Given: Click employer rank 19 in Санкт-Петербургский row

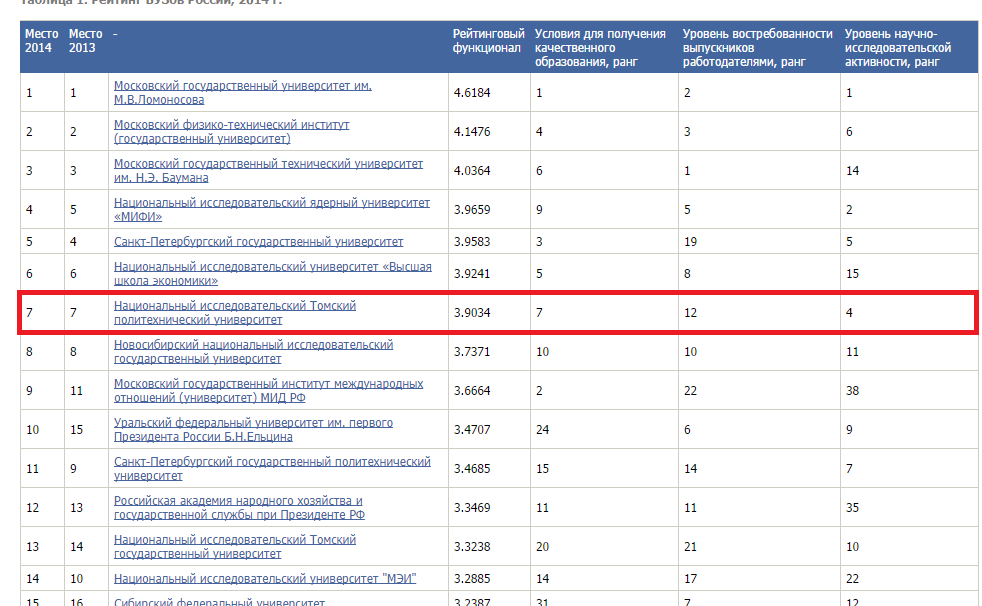Looking at the screenshot, I should tap(690, 242).
